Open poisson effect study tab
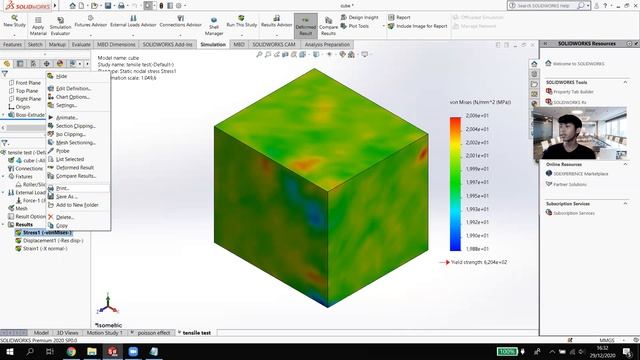The image size is (640, 360). [x=153, y=333]
